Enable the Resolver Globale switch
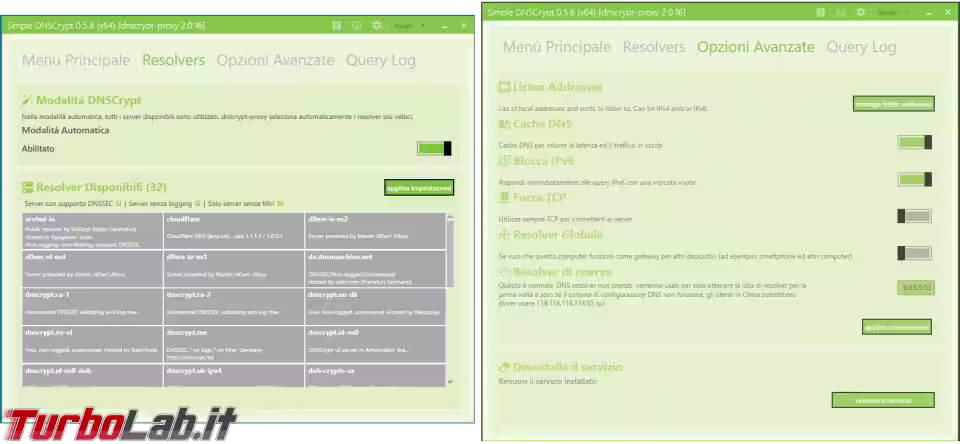Viewport: 960px width, 444px height. 915,253
